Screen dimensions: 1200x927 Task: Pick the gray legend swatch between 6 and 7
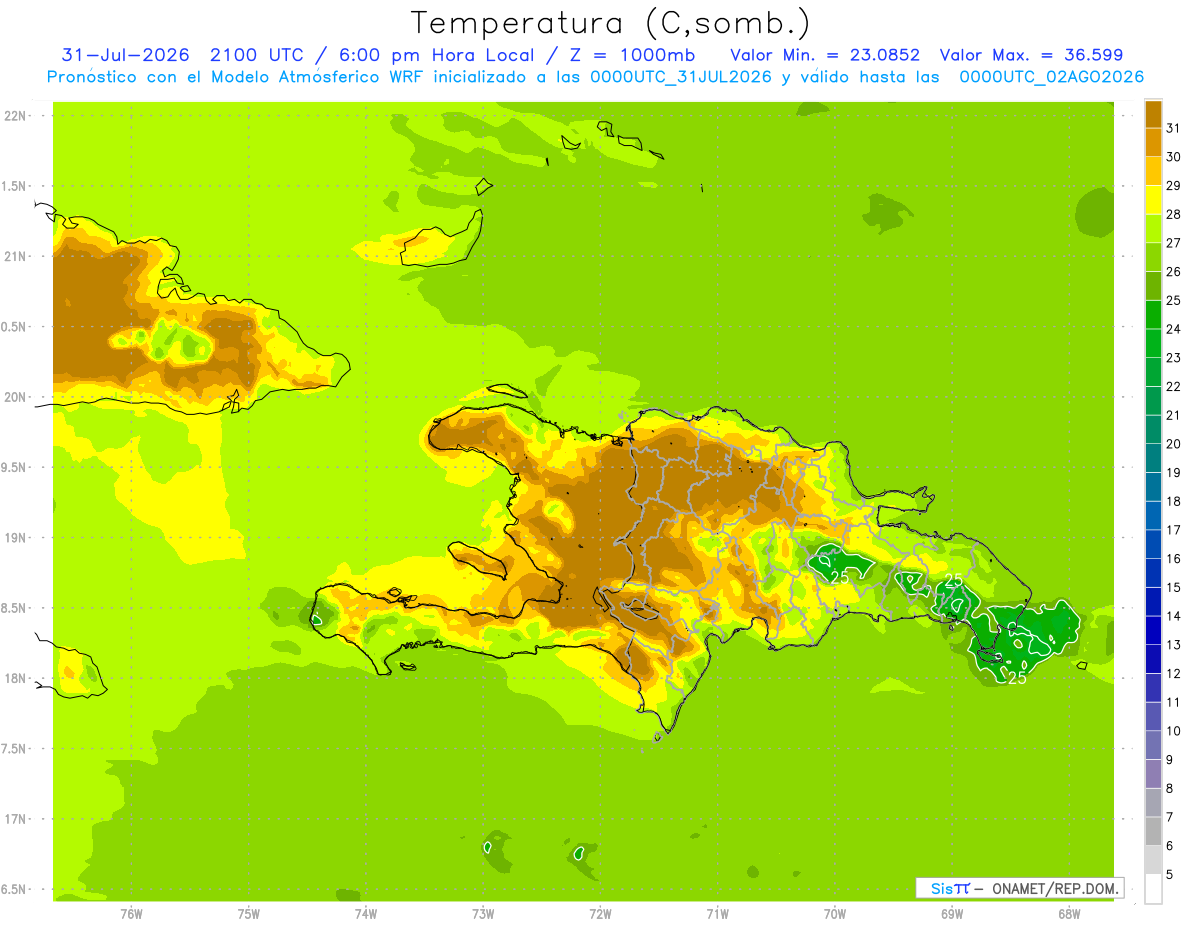[x=1153, y=831]
